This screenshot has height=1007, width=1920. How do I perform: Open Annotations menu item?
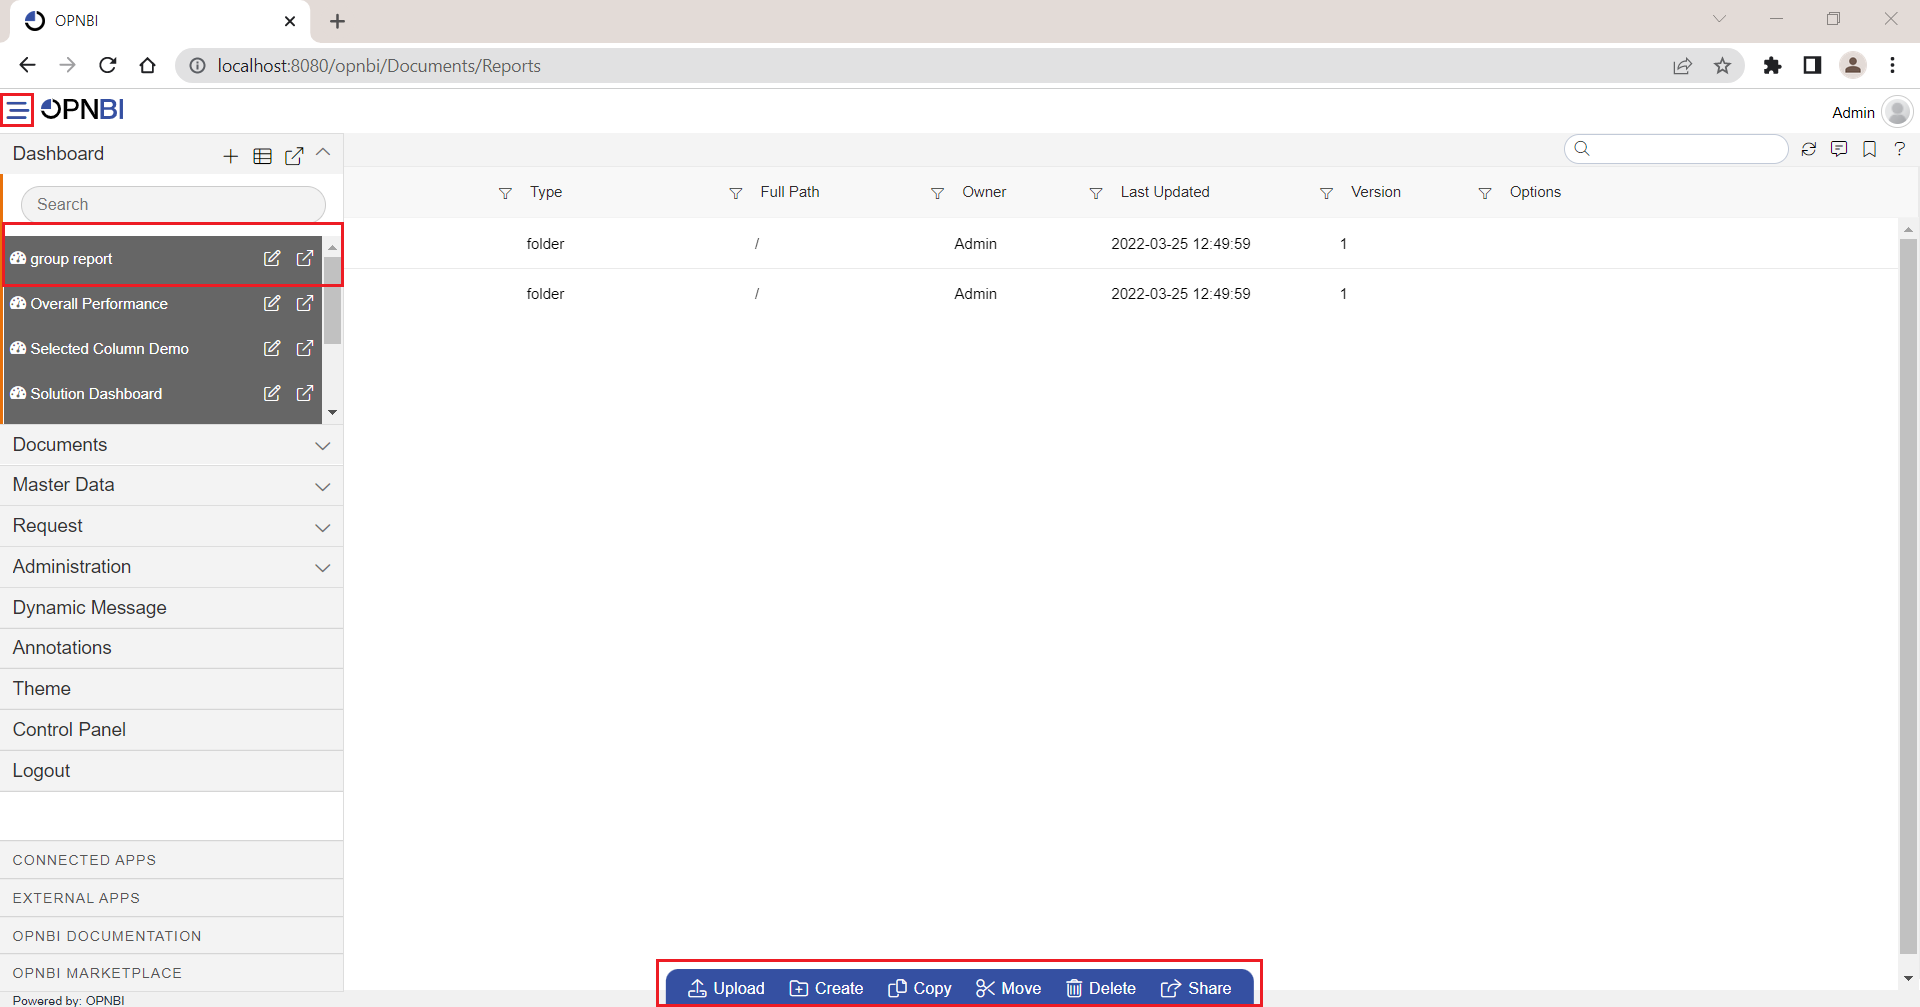pyautogui.click(x=171, y=648)
